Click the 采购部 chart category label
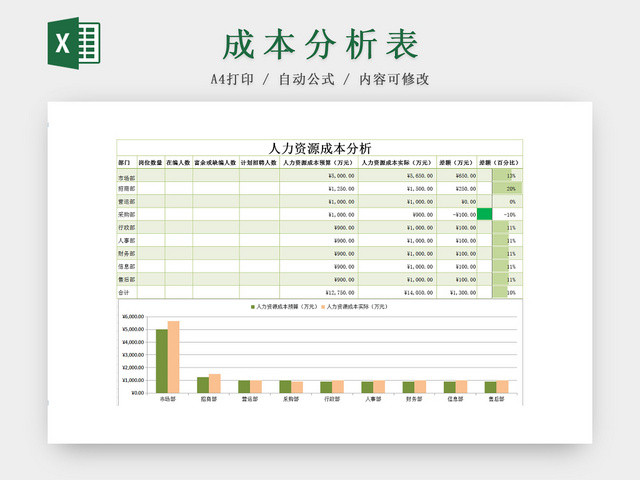640x480 pixels. [291, 399]
